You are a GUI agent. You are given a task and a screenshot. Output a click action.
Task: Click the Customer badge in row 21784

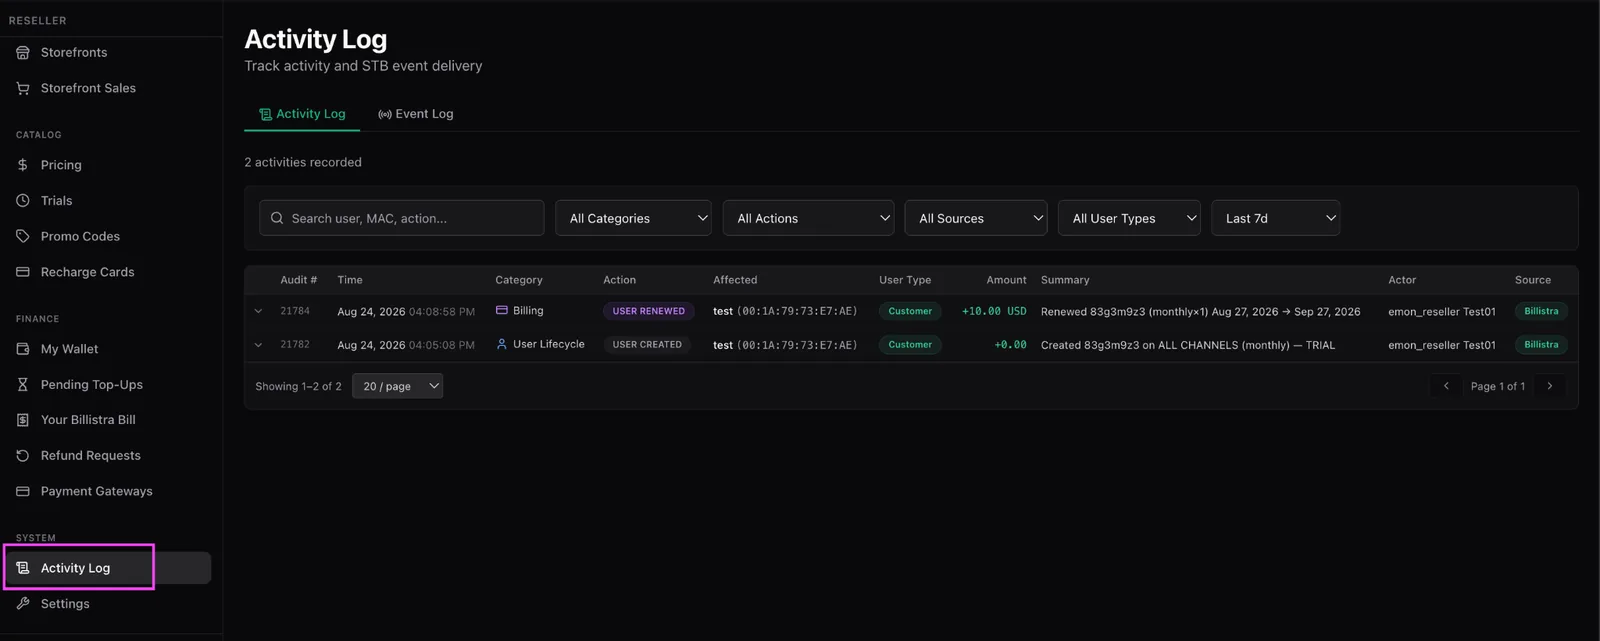tap(910, 311)
